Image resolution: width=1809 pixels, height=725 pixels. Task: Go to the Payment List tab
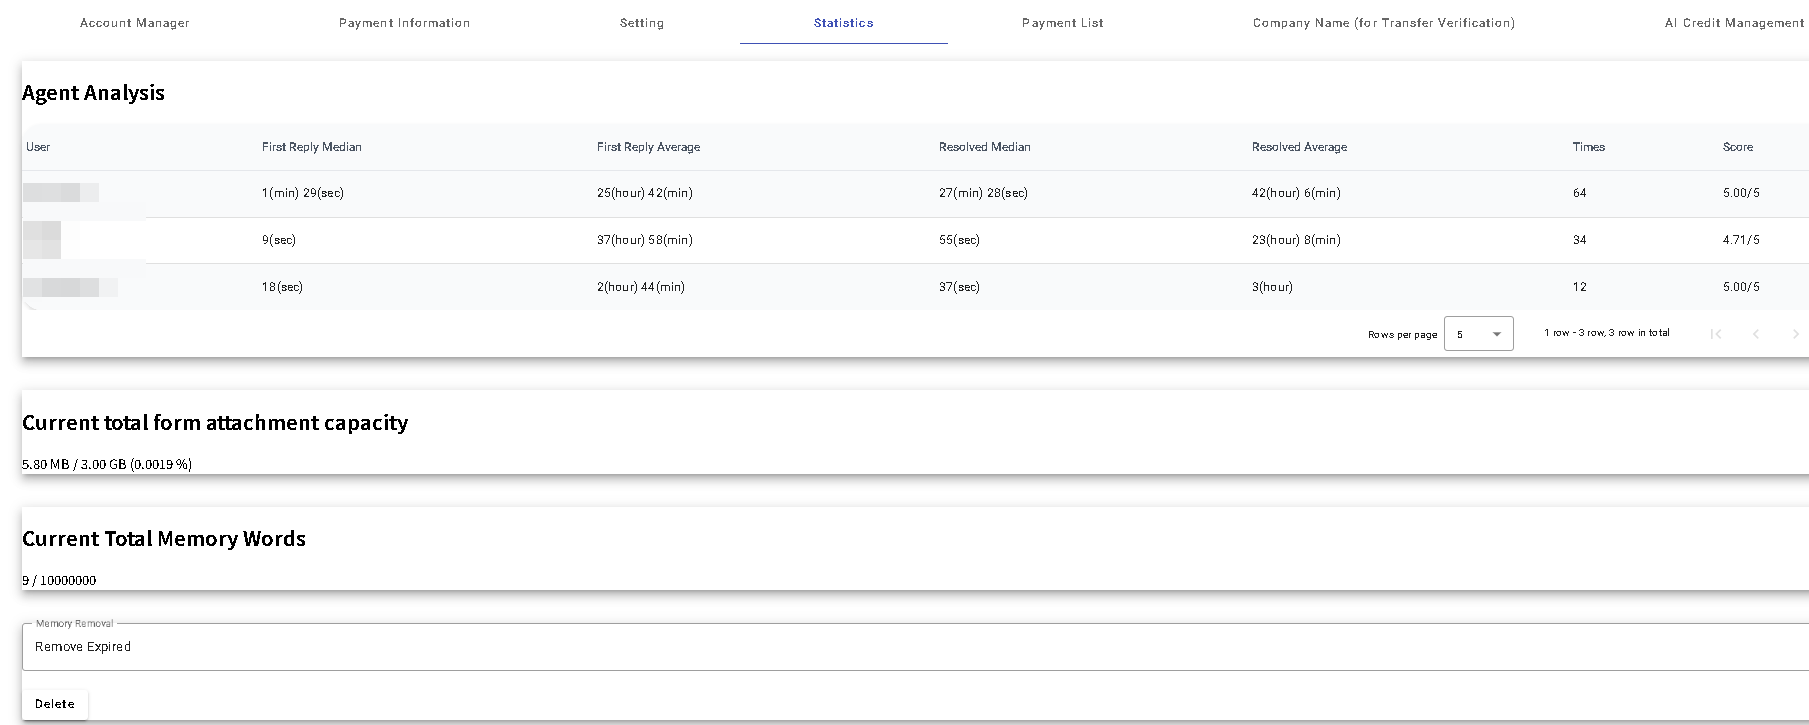(x=1062, y=23)
